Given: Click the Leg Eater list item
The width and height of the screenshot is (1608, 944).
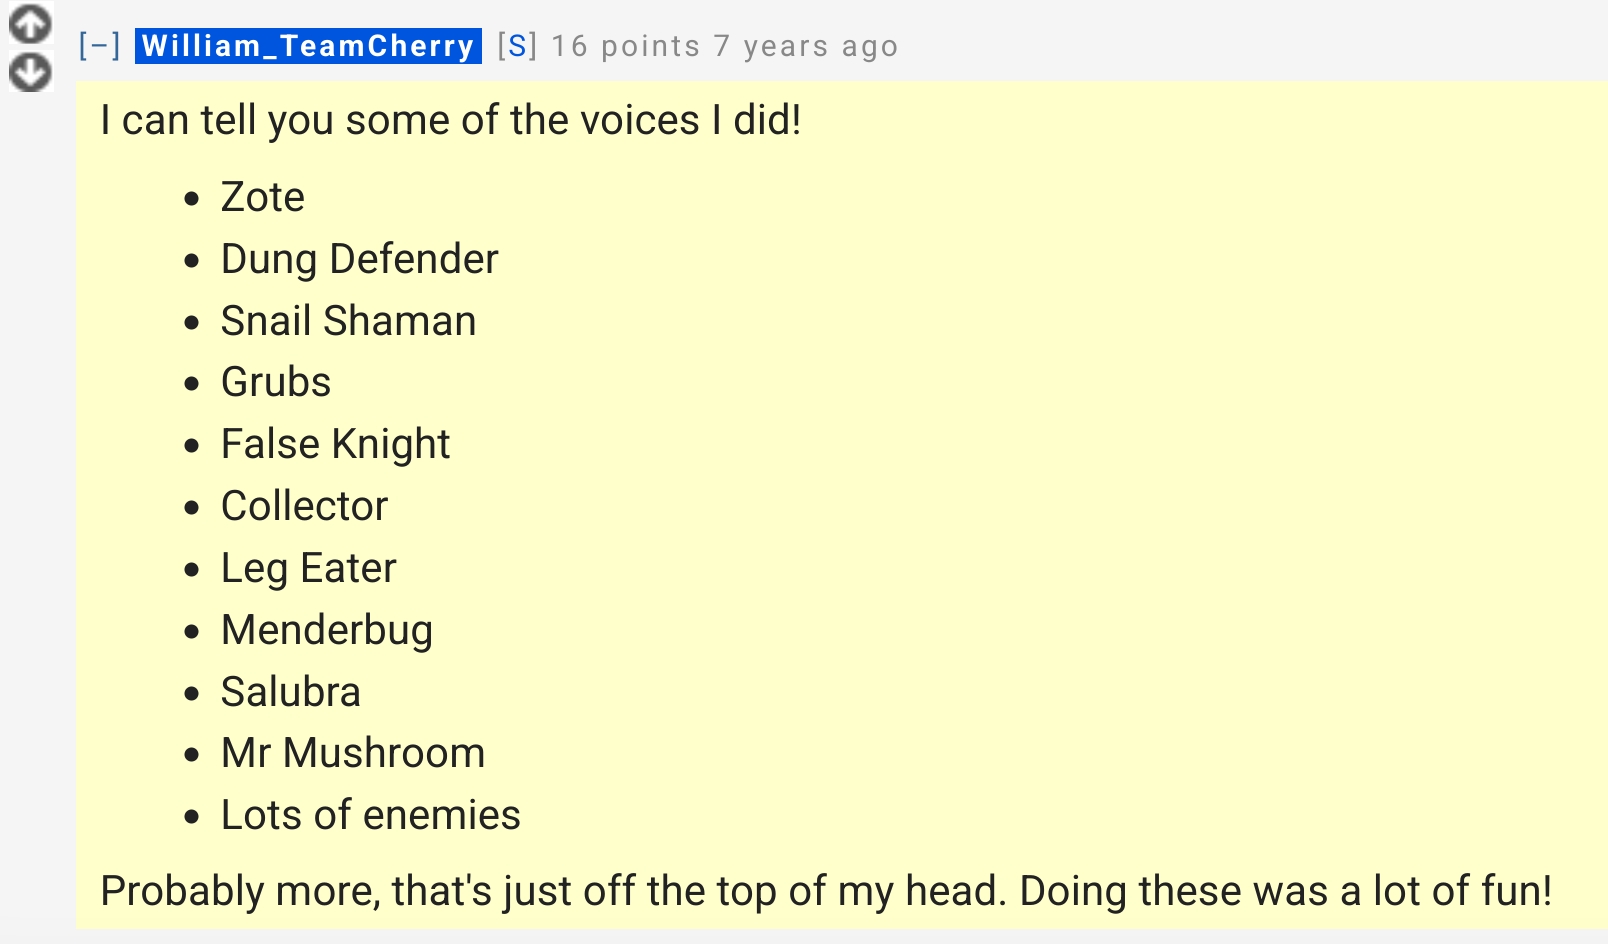Looking at the screenshot, I should click(308, 568).
